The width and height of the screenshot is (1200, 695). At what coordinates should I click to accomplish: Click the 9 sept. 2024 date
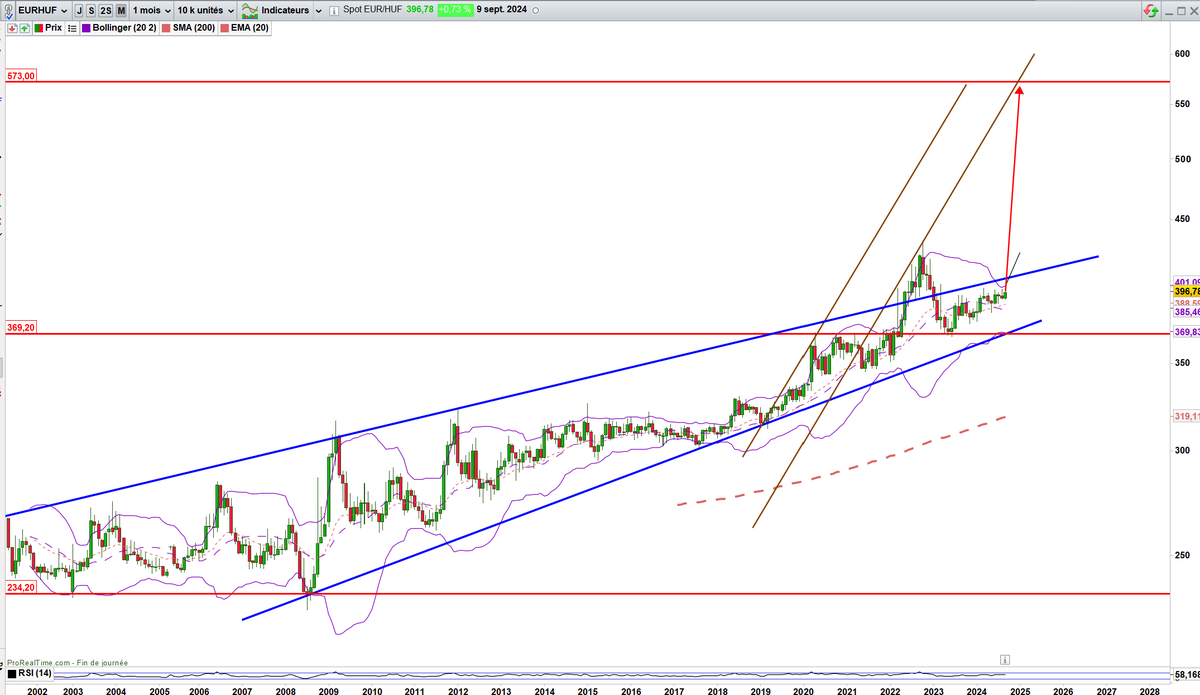coord(502,9)
